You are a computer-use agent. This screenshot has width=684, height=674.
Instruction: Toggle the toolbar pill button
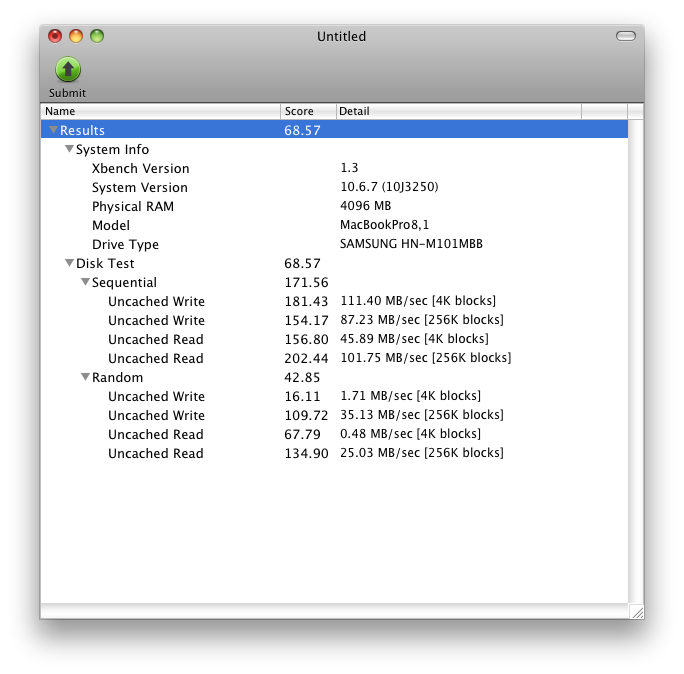pyautogui.click(x=626, y=36)
